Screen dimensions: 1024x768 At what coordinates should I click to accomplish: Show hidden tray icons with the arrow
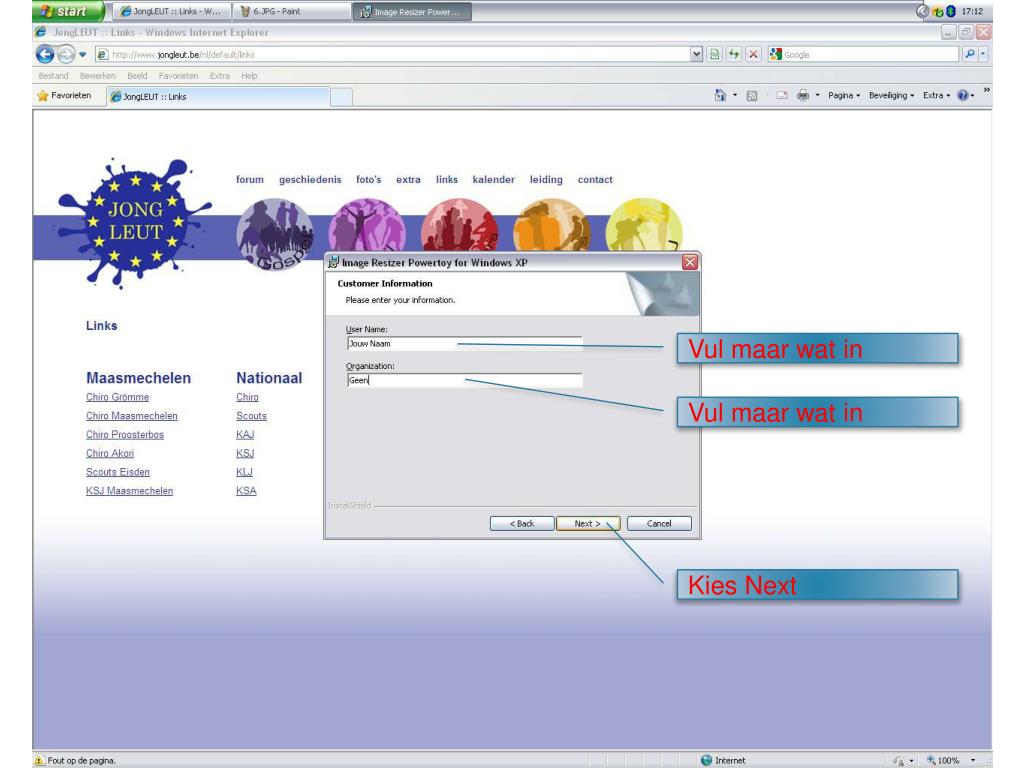pyautogui.click(x=922, y=11)
